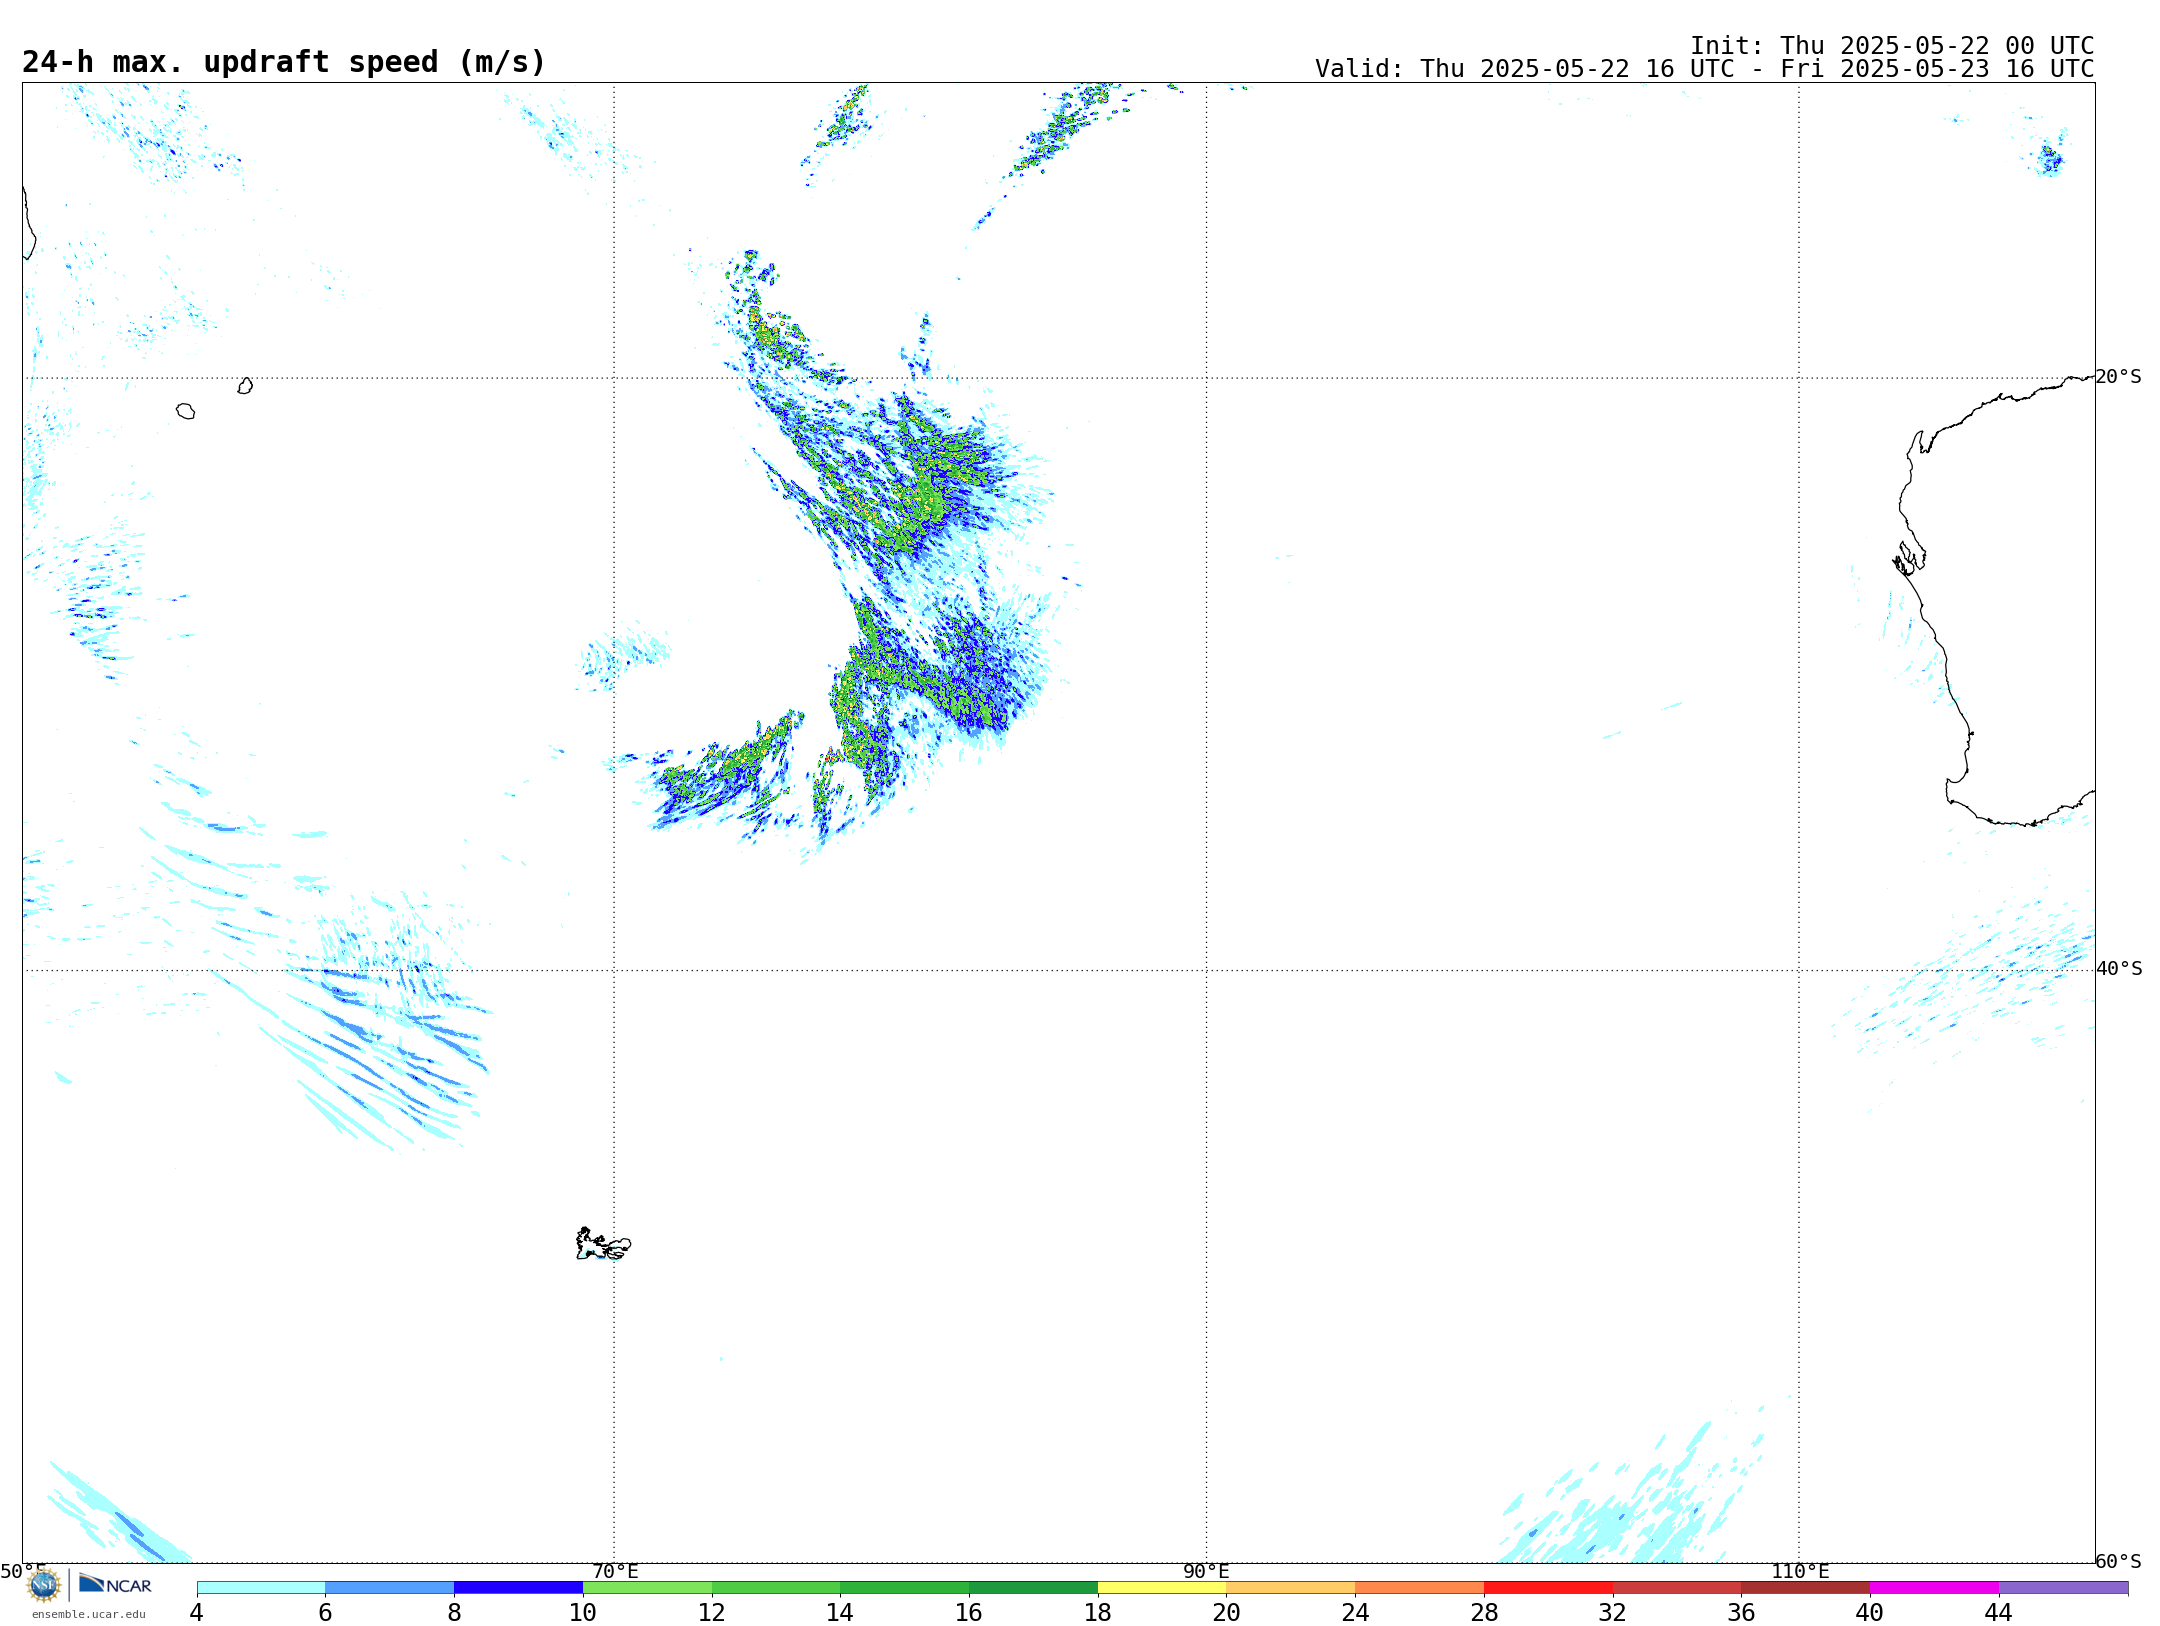Select the dark red 36-40 color swatch
Image resolution: width=2160 pixels, height=1626 pixels.
(1806, 1588)
